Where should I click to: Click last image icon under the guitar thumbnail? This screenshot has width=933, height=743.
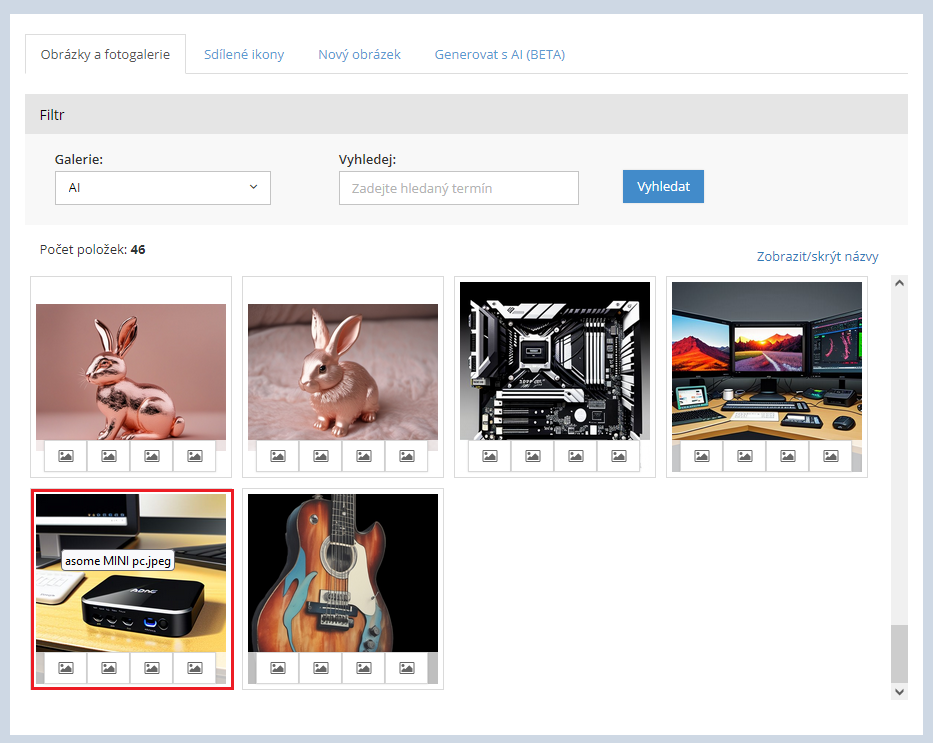pyautogui.click(x=406, y=668)
